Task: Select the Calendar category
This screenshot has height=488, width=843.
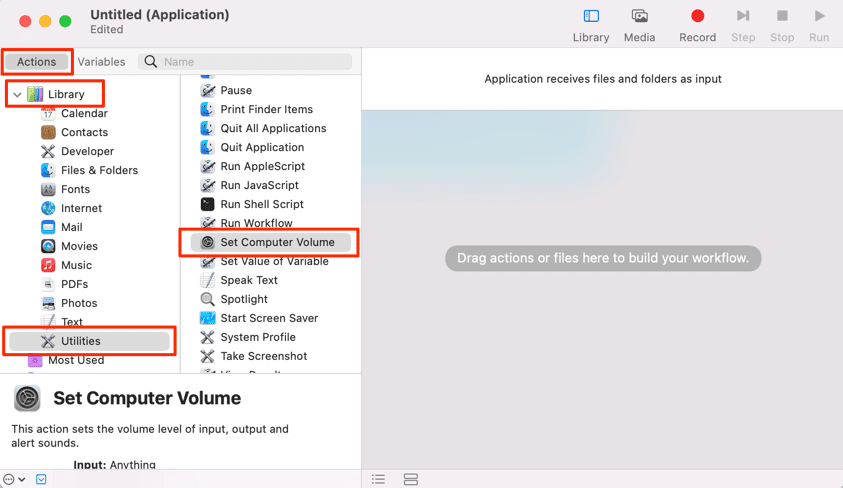Action: point(74,113)
